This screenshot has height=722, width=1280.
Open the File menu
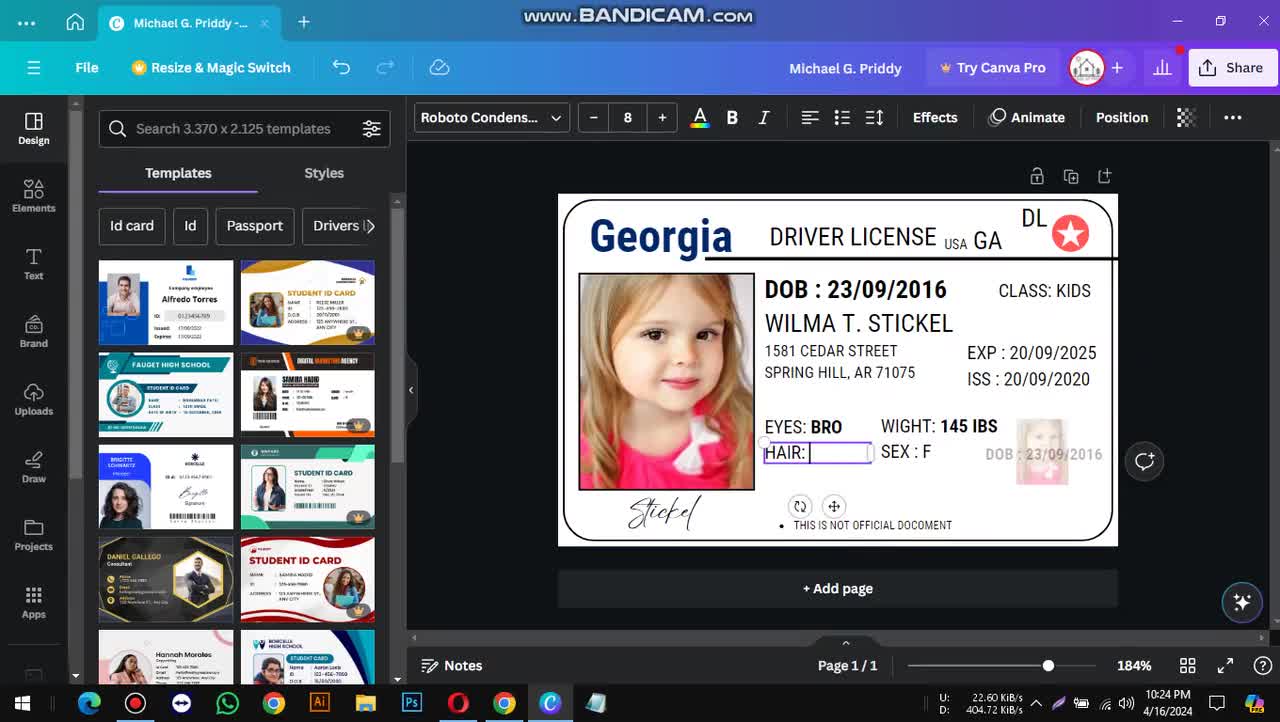[86, 67]
